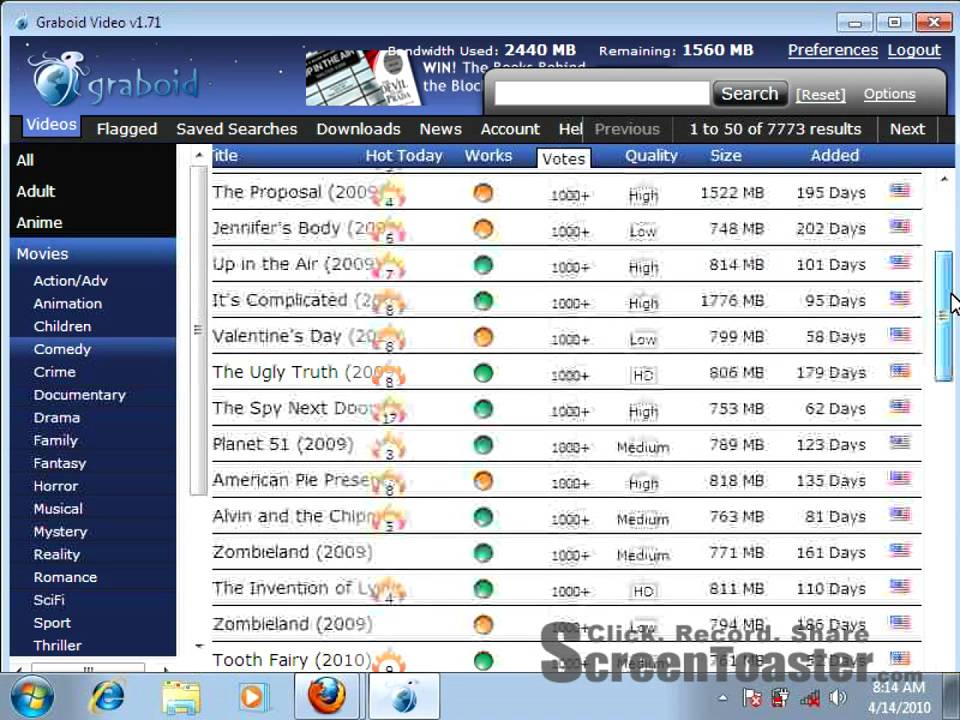
Task: Sort by the Added column
Action: tap(834, 156)
